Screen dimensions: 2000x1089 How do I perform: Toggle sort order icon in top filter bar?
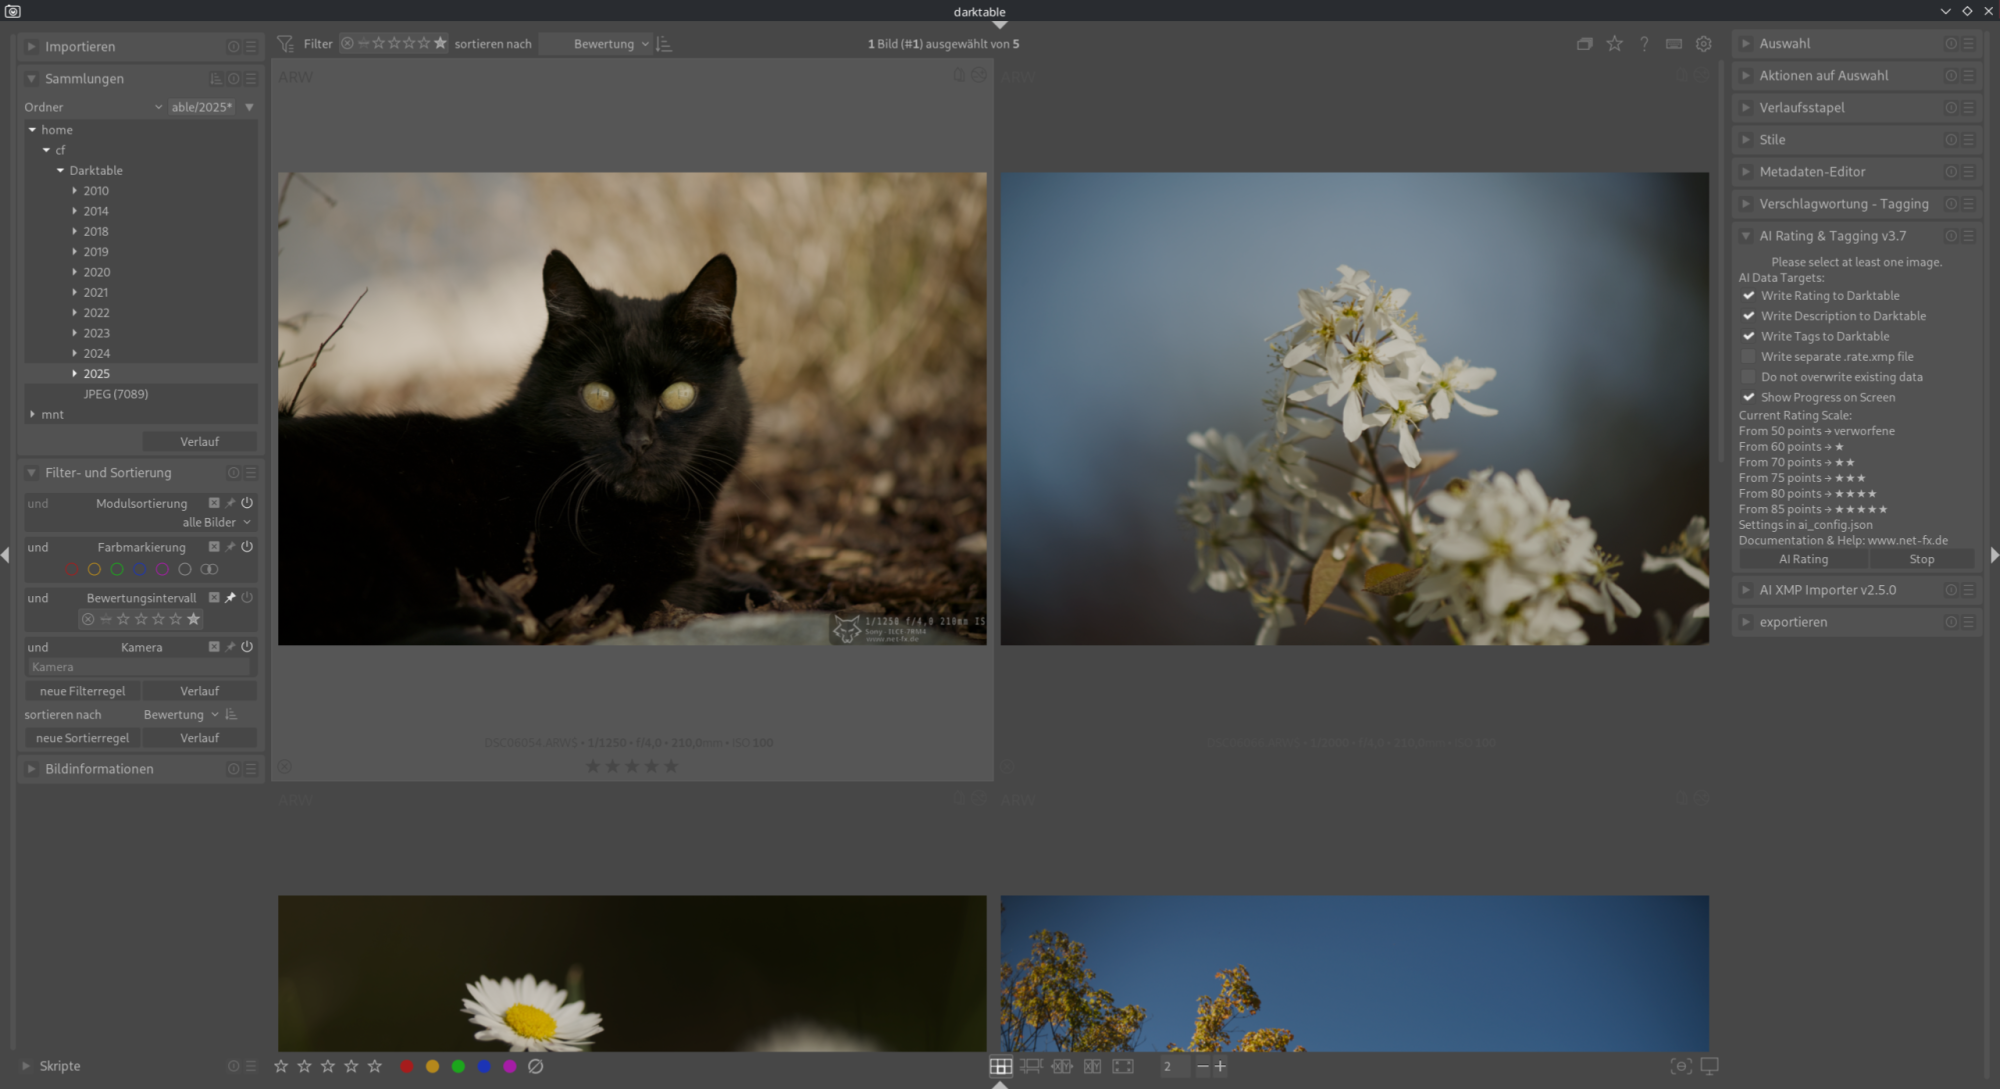tap(664, 44)
